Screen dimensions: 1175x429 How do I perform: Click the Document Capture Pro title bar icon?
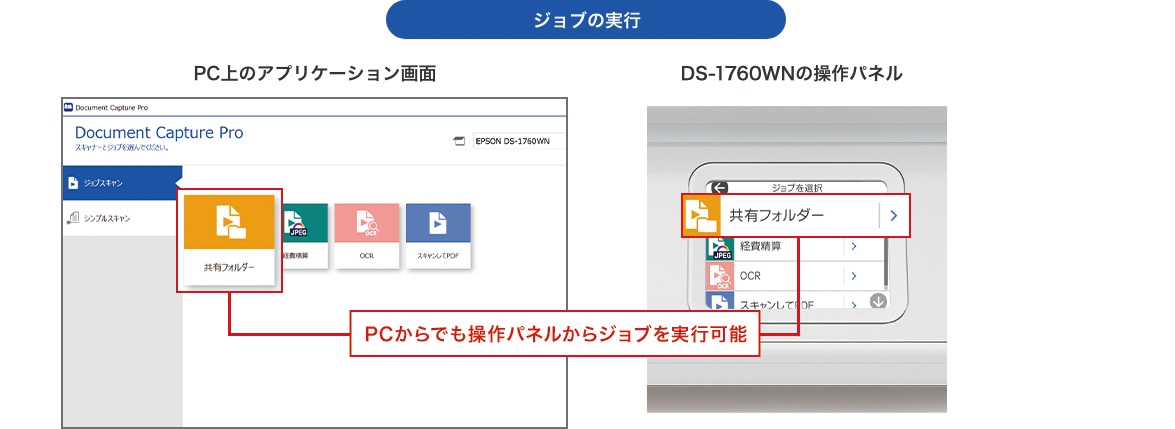pyautogui.click(x=68, y=107)
